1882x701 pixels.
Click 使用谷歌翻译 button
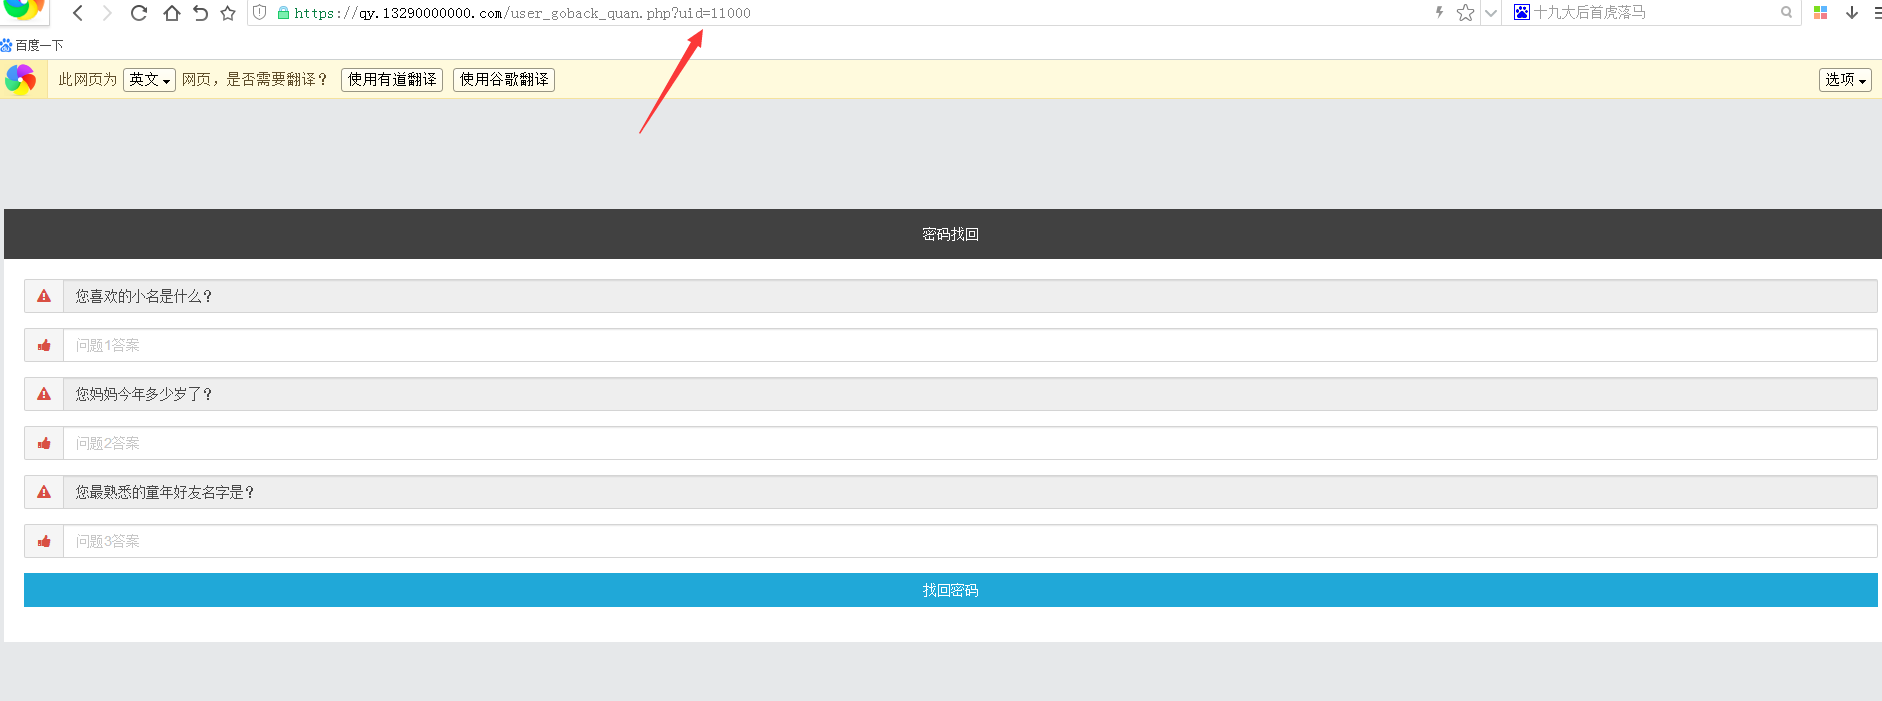[x=504, y=80]
